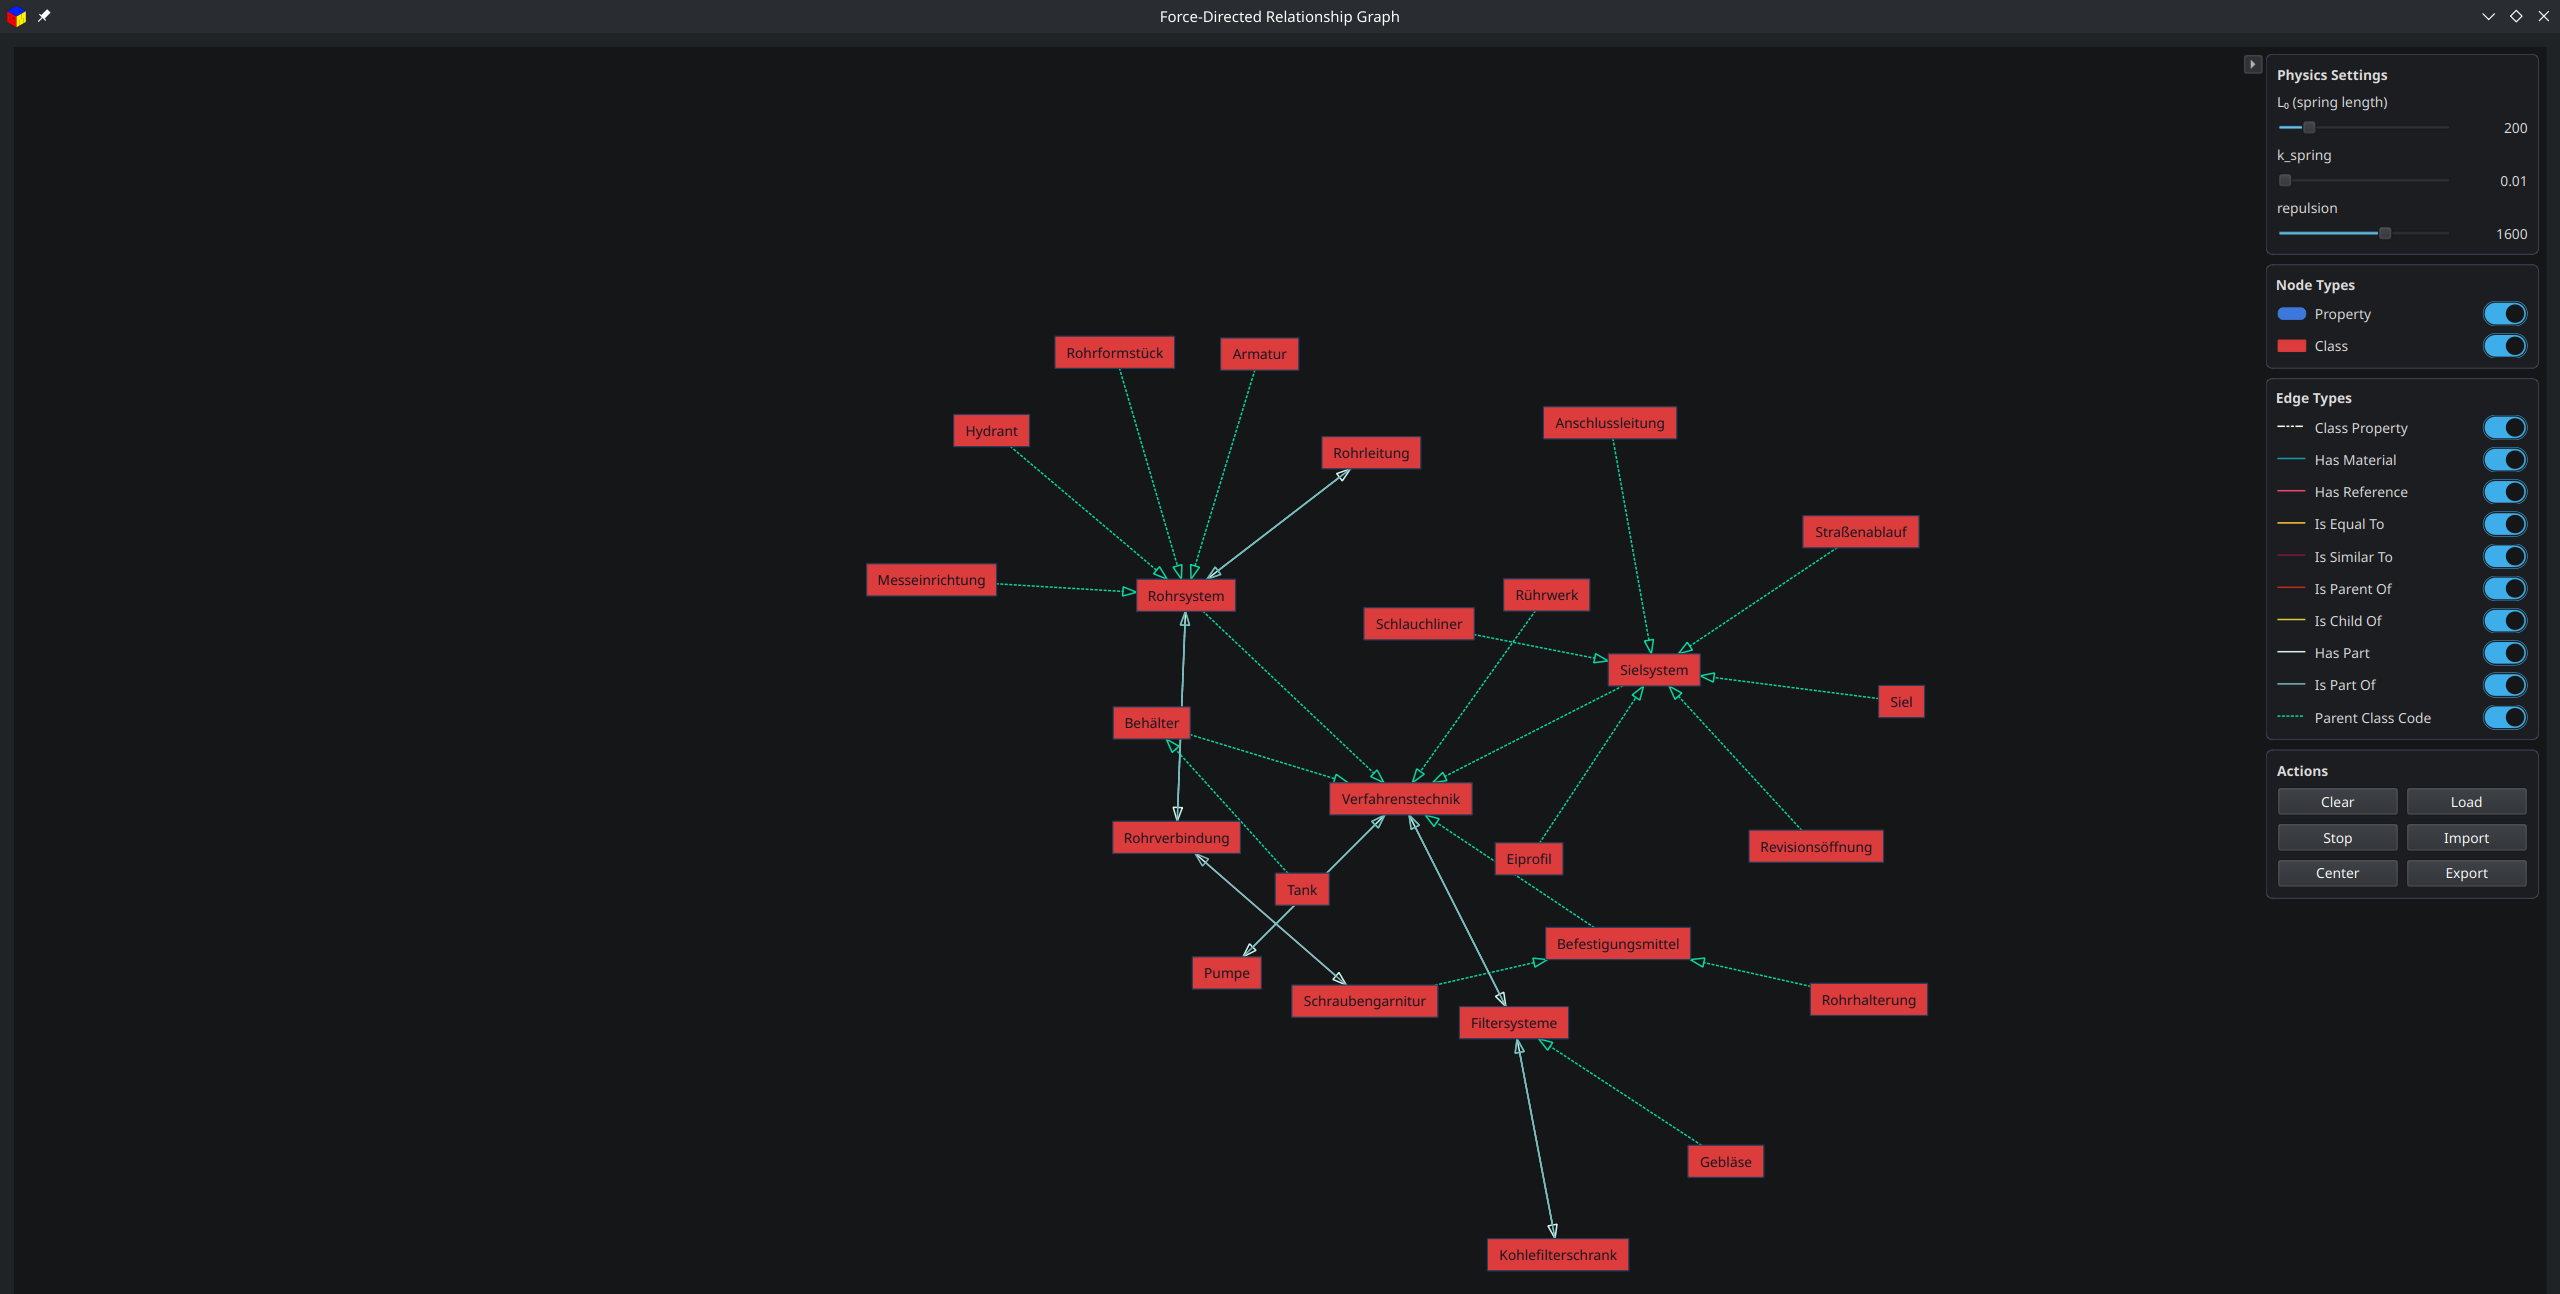Disable the Class node type toggle
The width and height of the screenshot is (2560, 1294).
pyautogui.click(x=2505, y=346)
